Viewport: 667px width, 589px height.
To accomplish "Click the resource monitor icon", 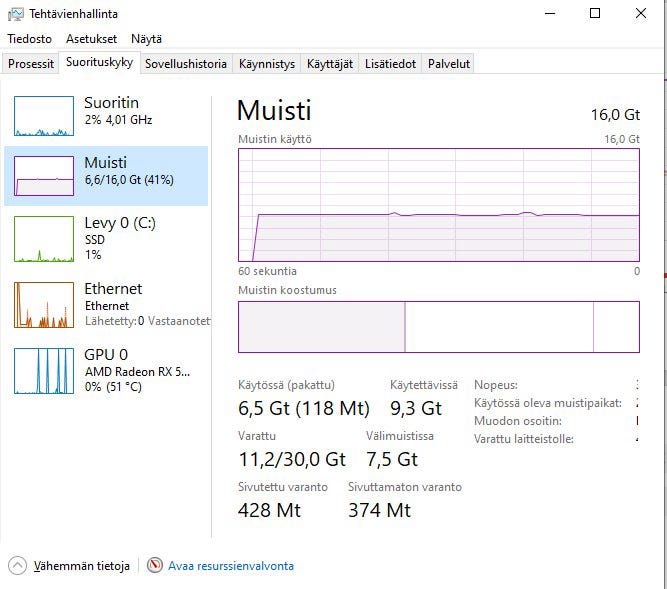I will pyautogui.click(x=155, y=566).
